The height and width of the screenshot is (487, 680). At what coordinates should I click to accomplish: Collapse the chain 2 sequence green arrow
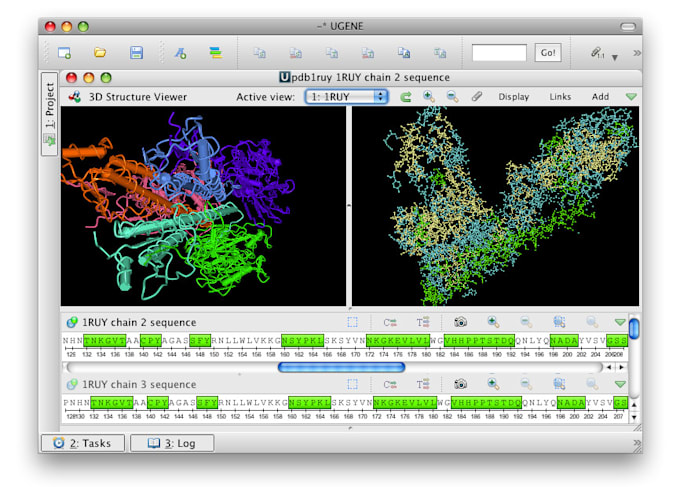(620, 323)
